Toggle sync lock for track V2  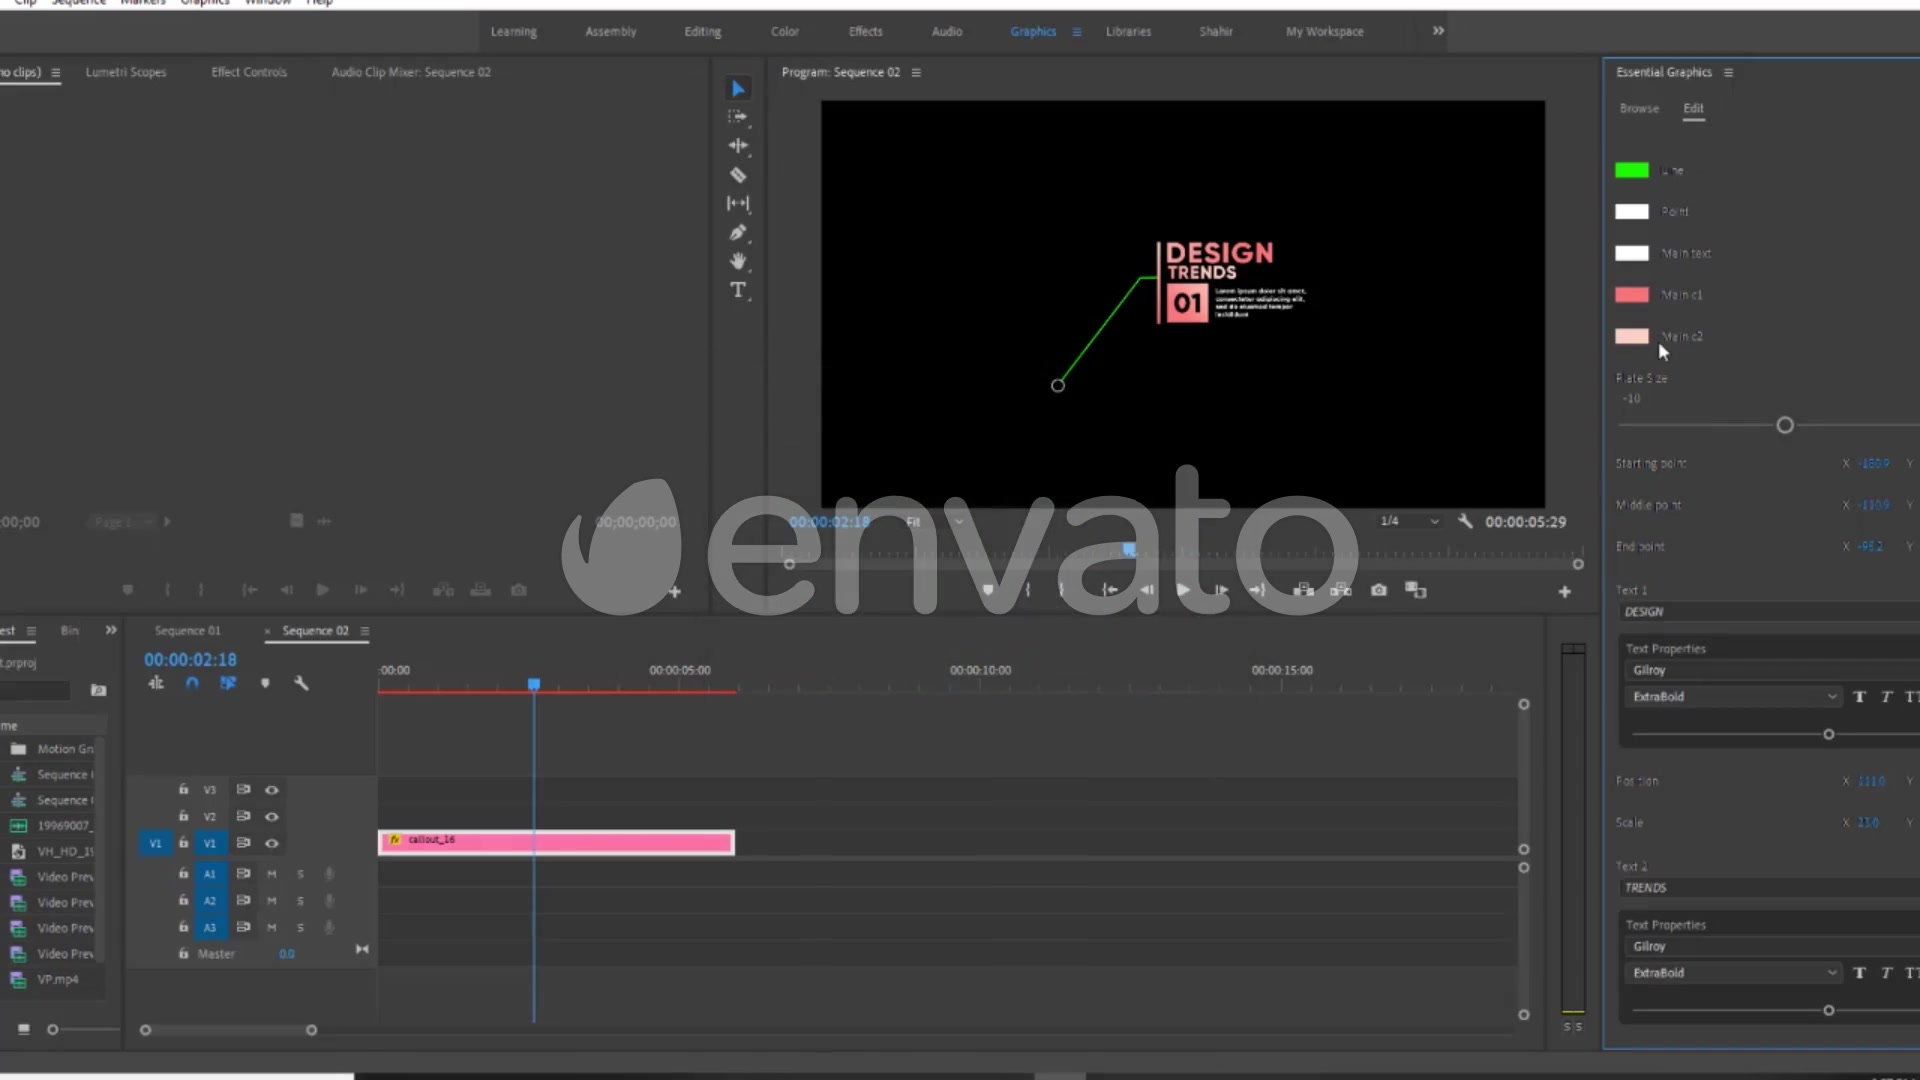click(243, 816)
